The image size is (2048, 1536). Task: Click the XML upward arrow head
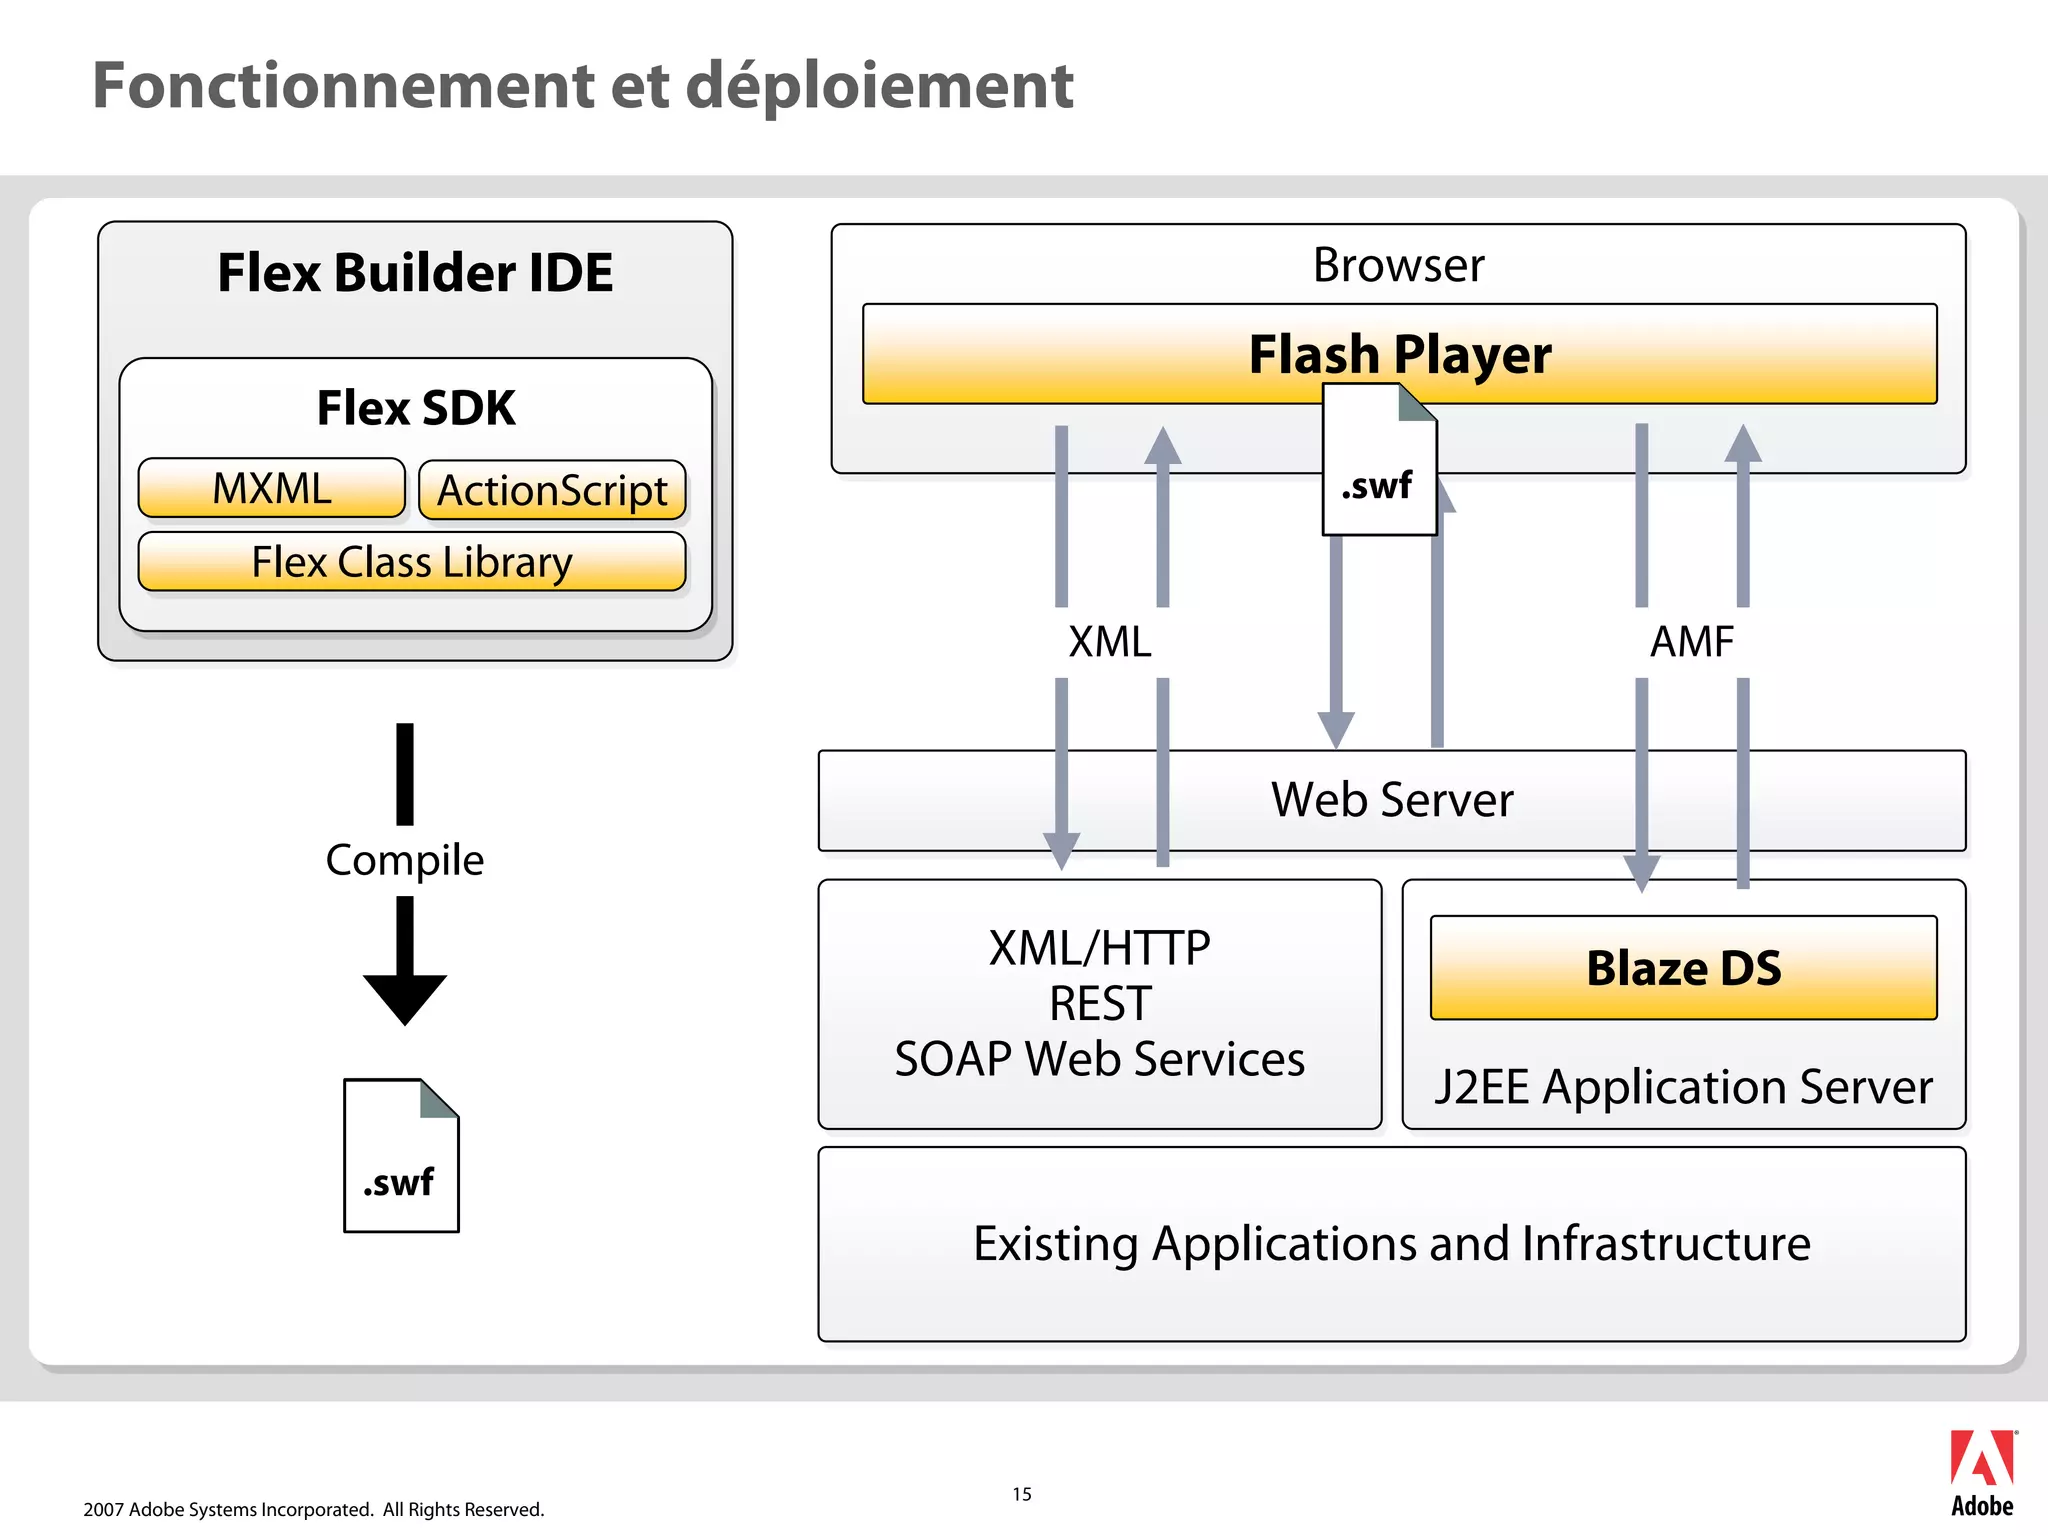point(1162,447)
